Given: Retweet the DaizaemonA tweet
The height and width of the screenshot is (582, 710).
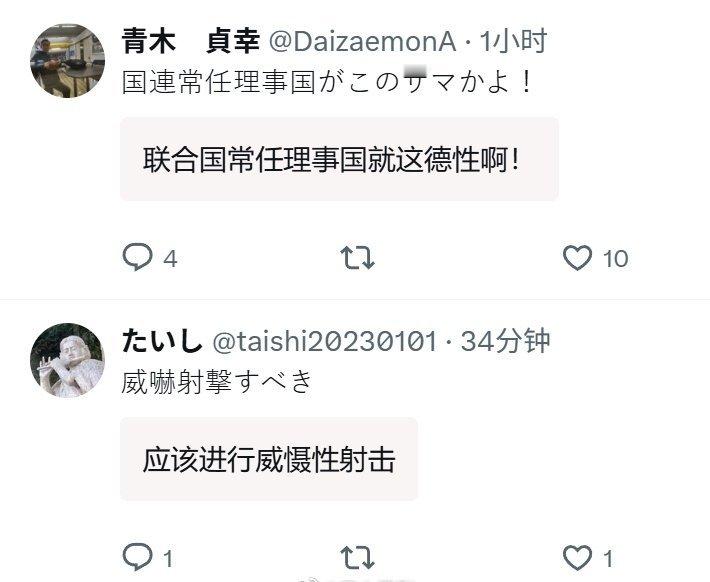Looking at the screenshot, I should pos(357,257).
